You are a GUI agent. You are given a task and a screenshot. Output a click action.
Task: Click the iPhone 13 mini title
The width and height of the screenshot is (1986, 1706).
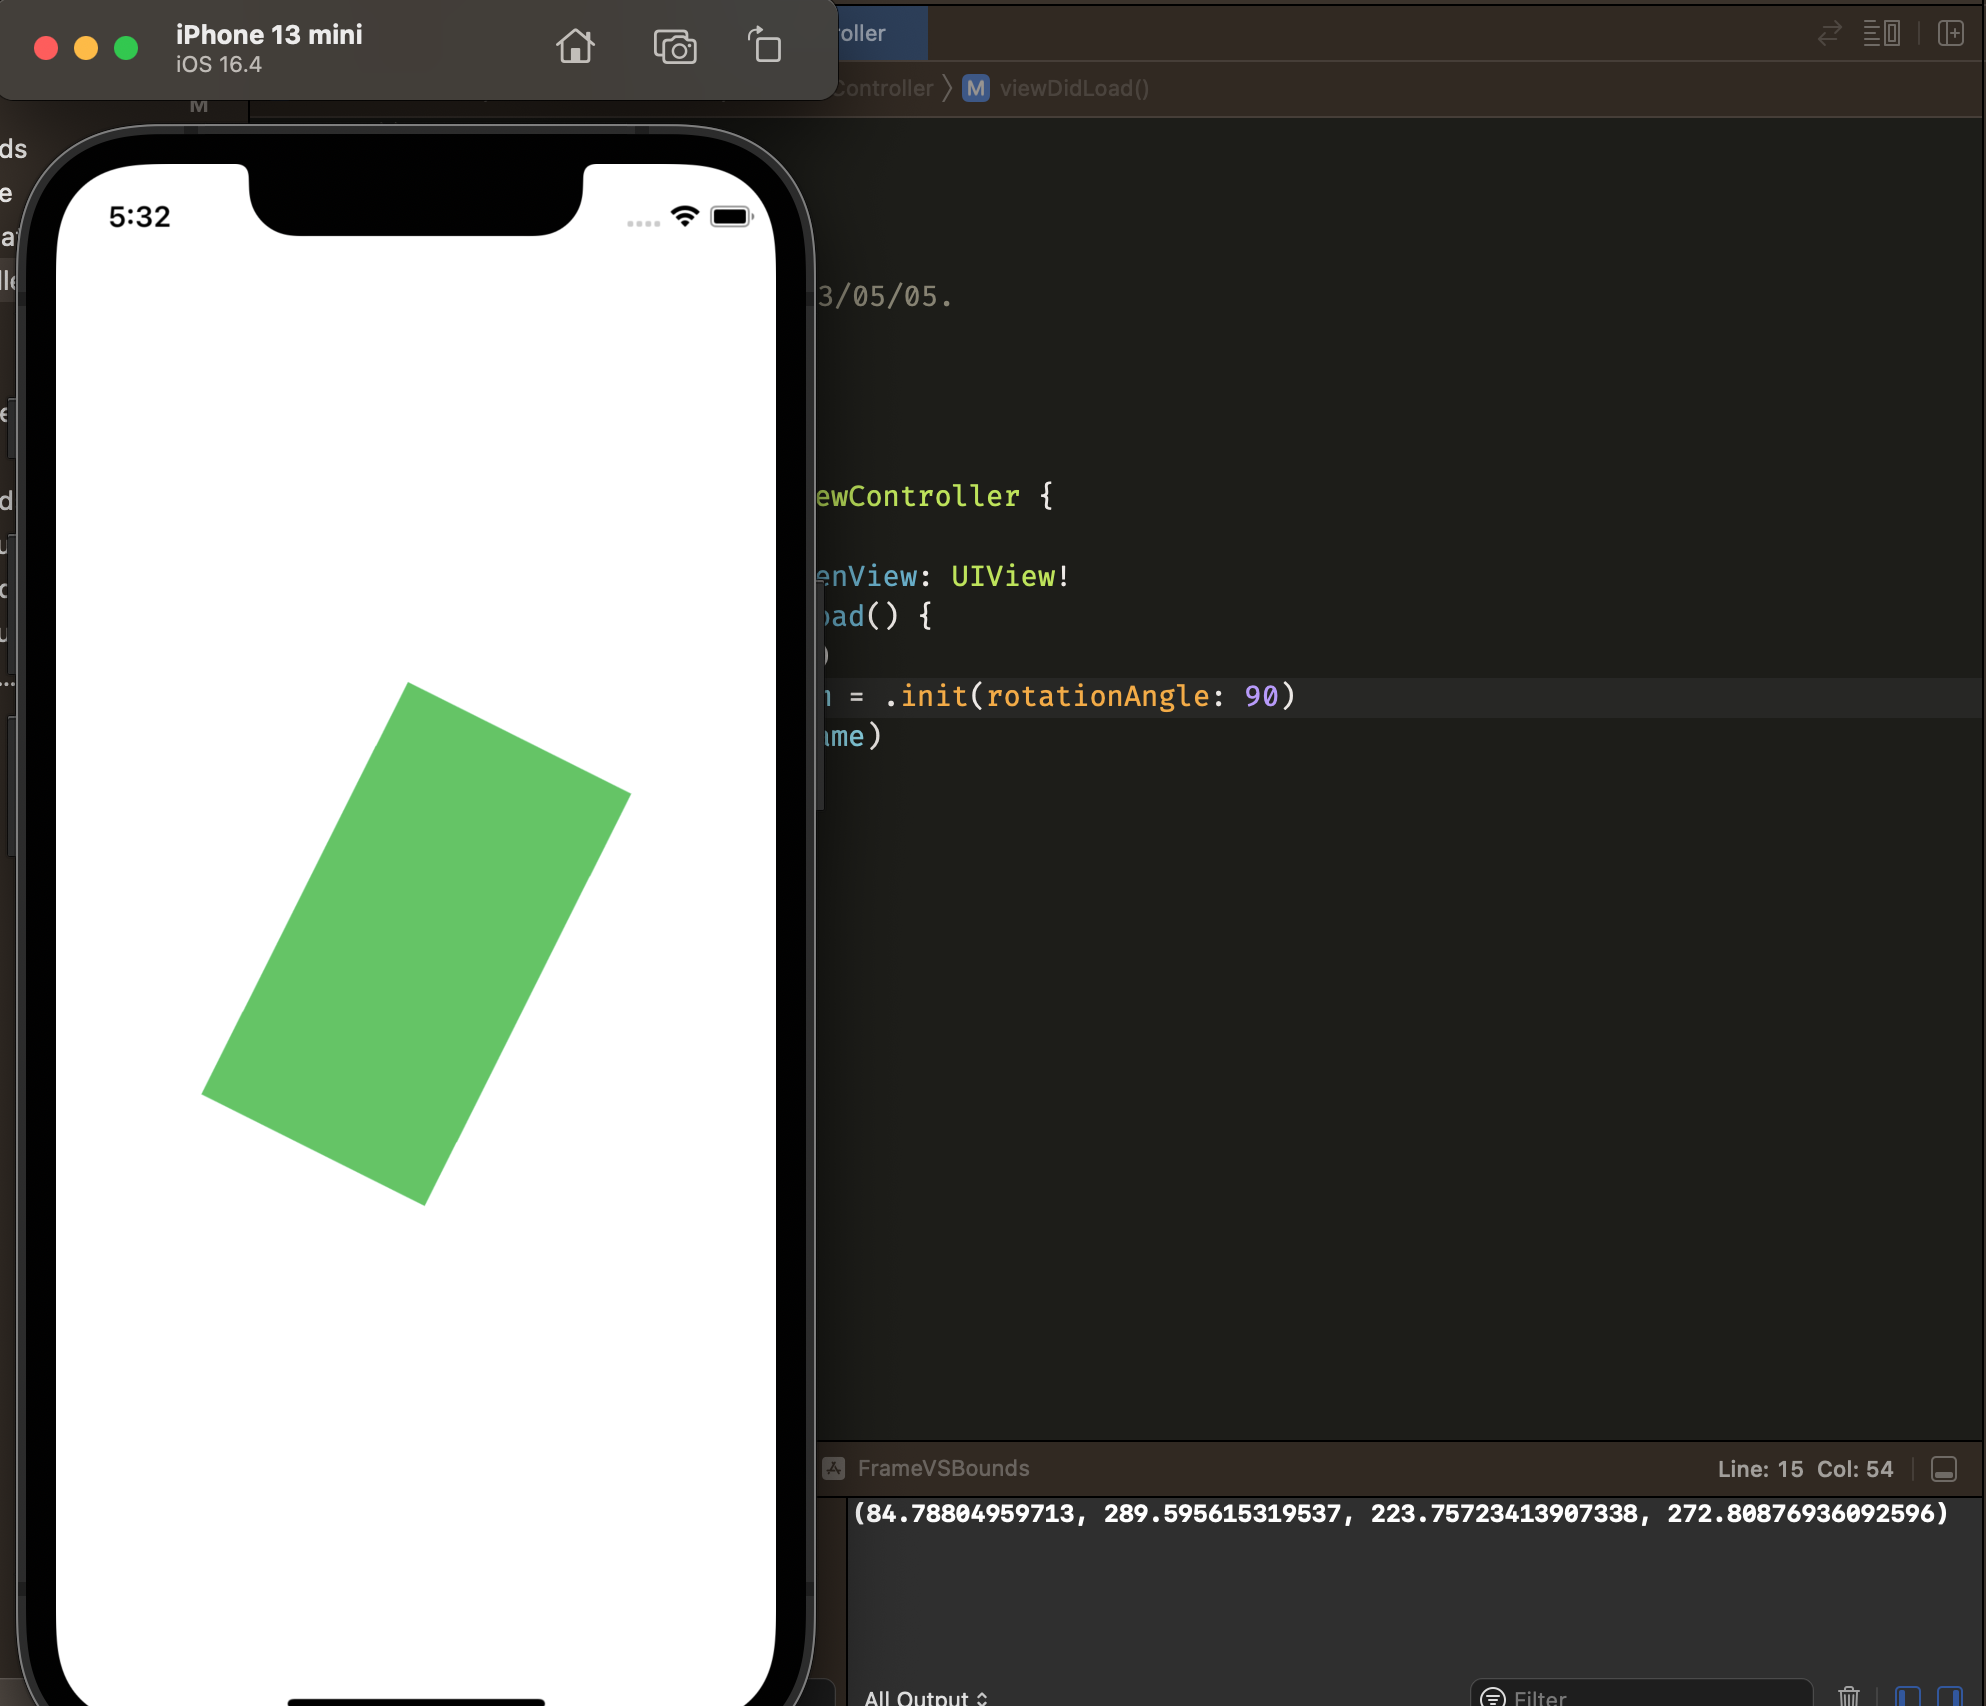[269, 35]
